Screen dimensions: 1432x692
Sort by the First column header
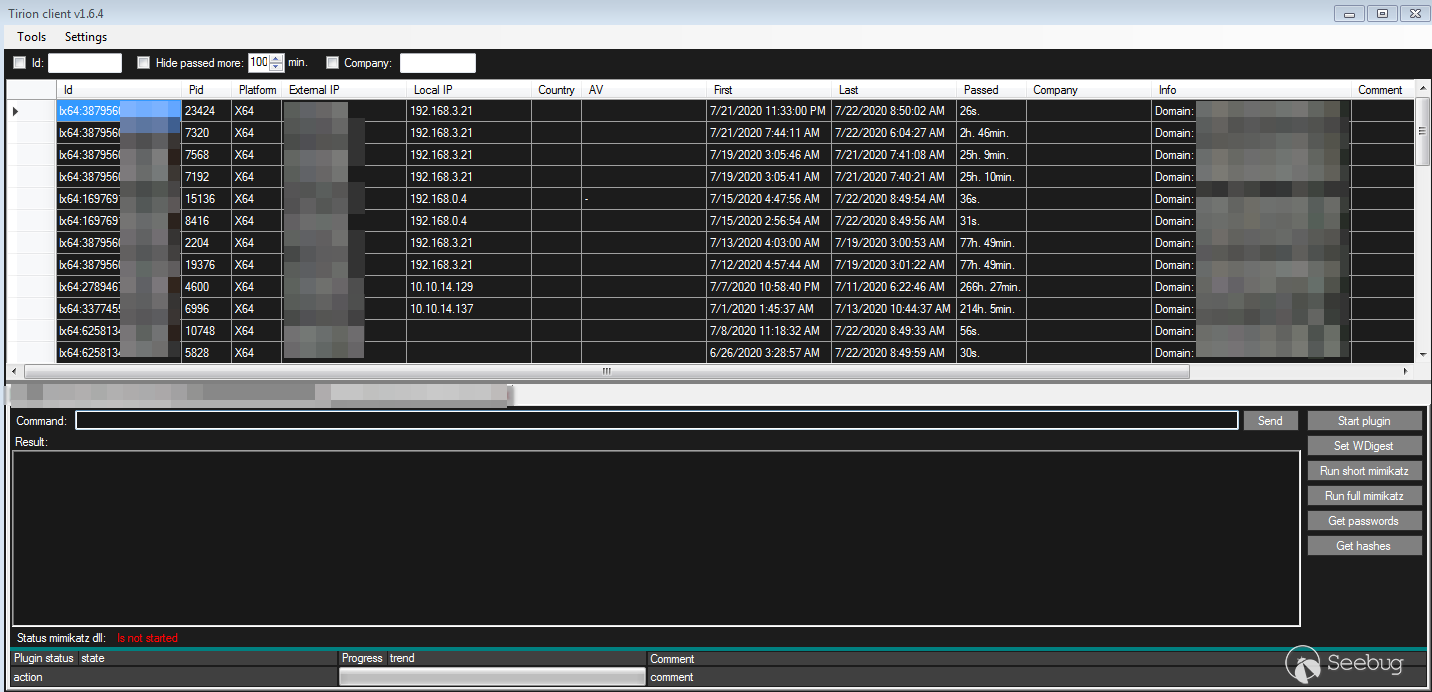click(x=769, y=90)
